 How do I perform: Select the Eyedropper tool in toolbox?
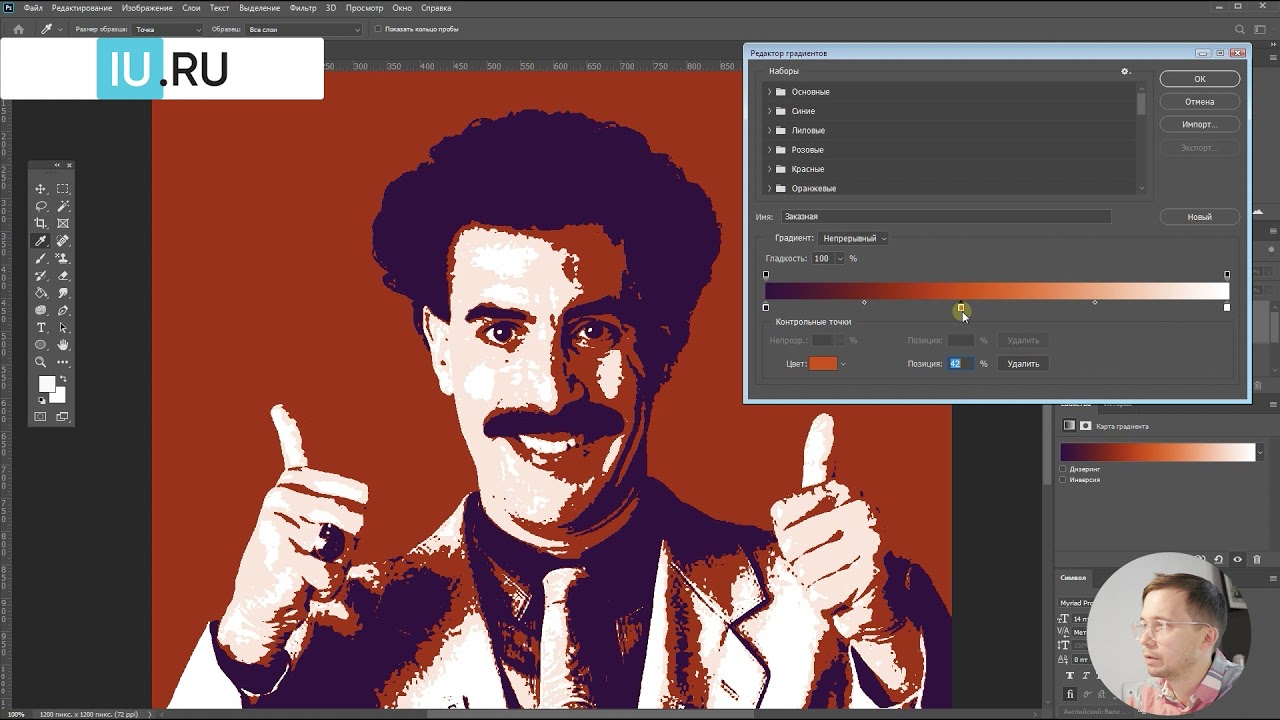pyautogui.click(x=41, y=241)
